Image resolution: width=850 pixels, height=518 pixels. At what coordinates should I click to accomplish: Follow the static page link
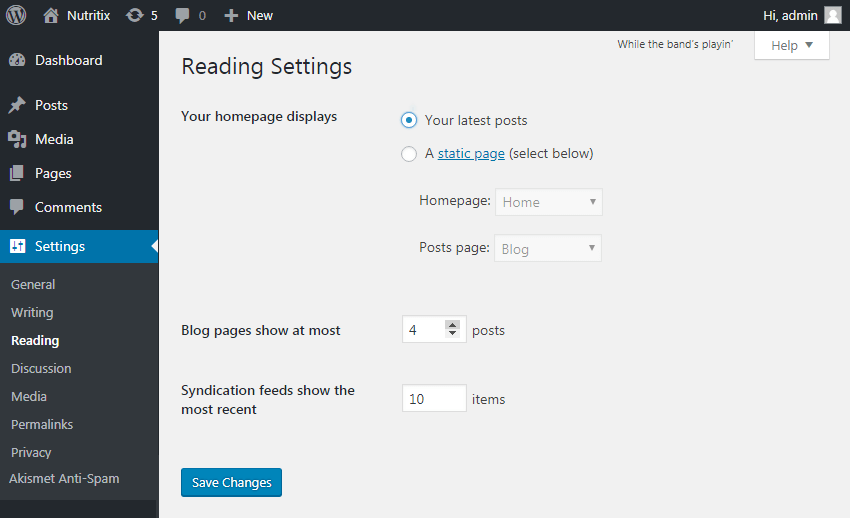(471, 154)
